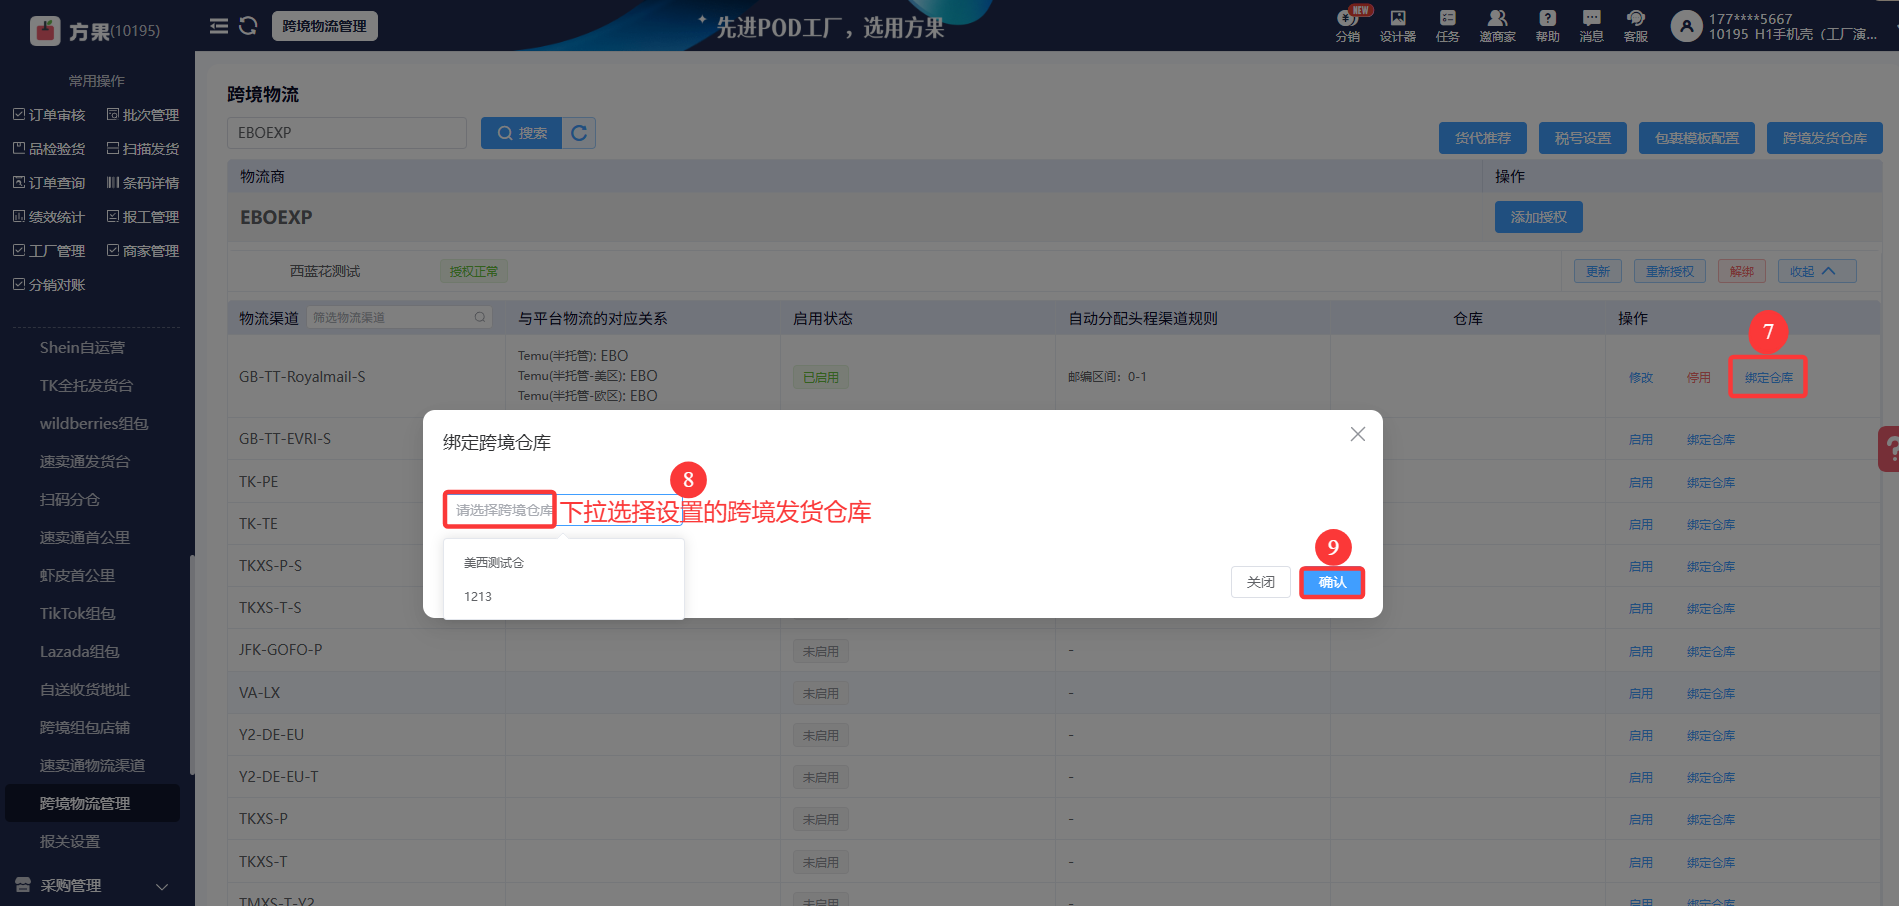Go to wildberries组包 in sidebar
The image size is (1899, 906).
pos(94,424)
